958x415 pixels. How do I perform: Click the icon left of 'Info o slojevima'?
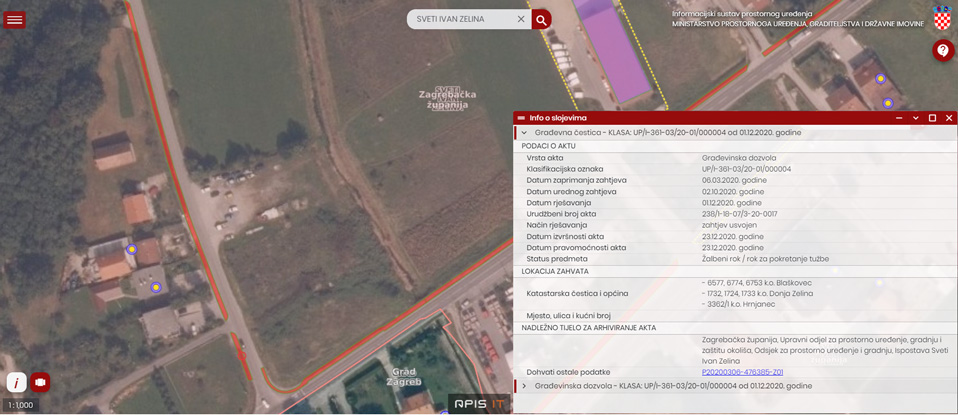(521, 118)
